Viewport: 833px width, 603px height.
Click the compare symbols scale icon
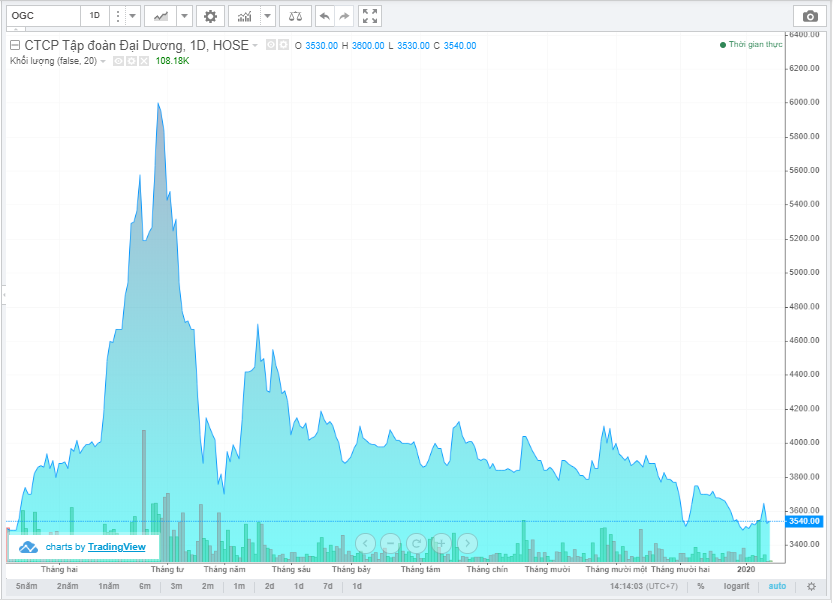point(295,16)
